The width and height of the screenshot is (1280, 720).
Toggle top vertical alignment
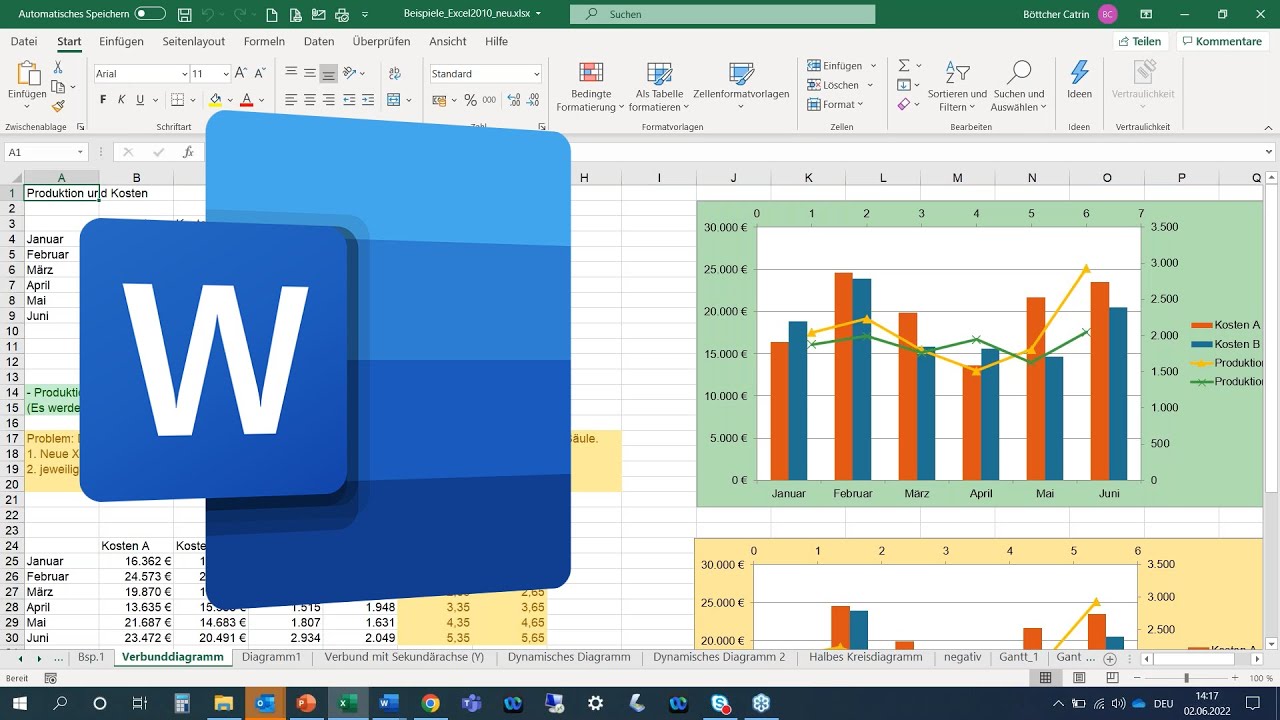click(x=291, y=73)
